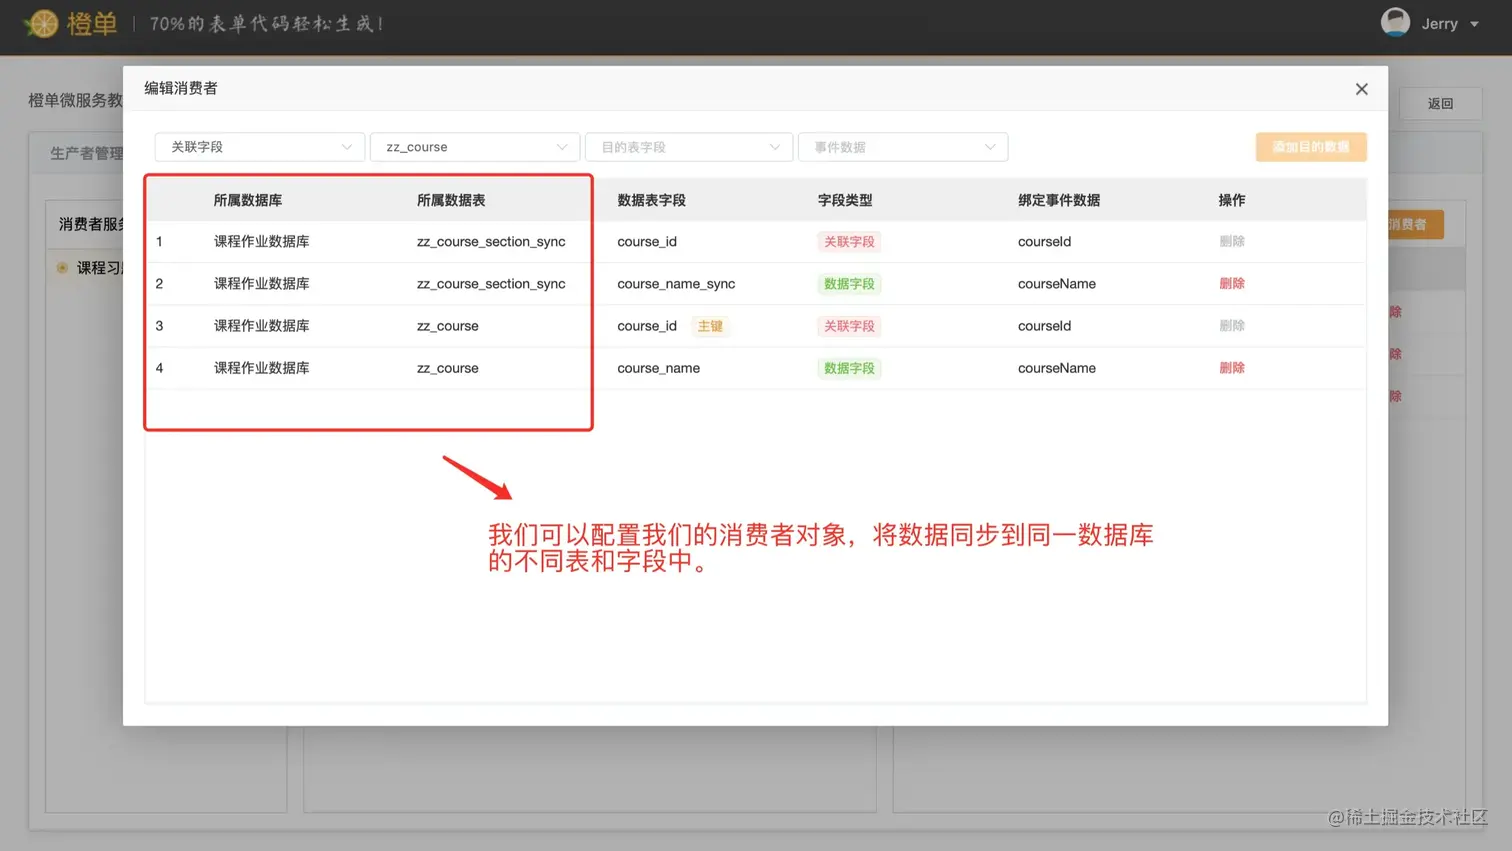
Task: Open the 事件数据 dropdown
Action: pos(903,147)
